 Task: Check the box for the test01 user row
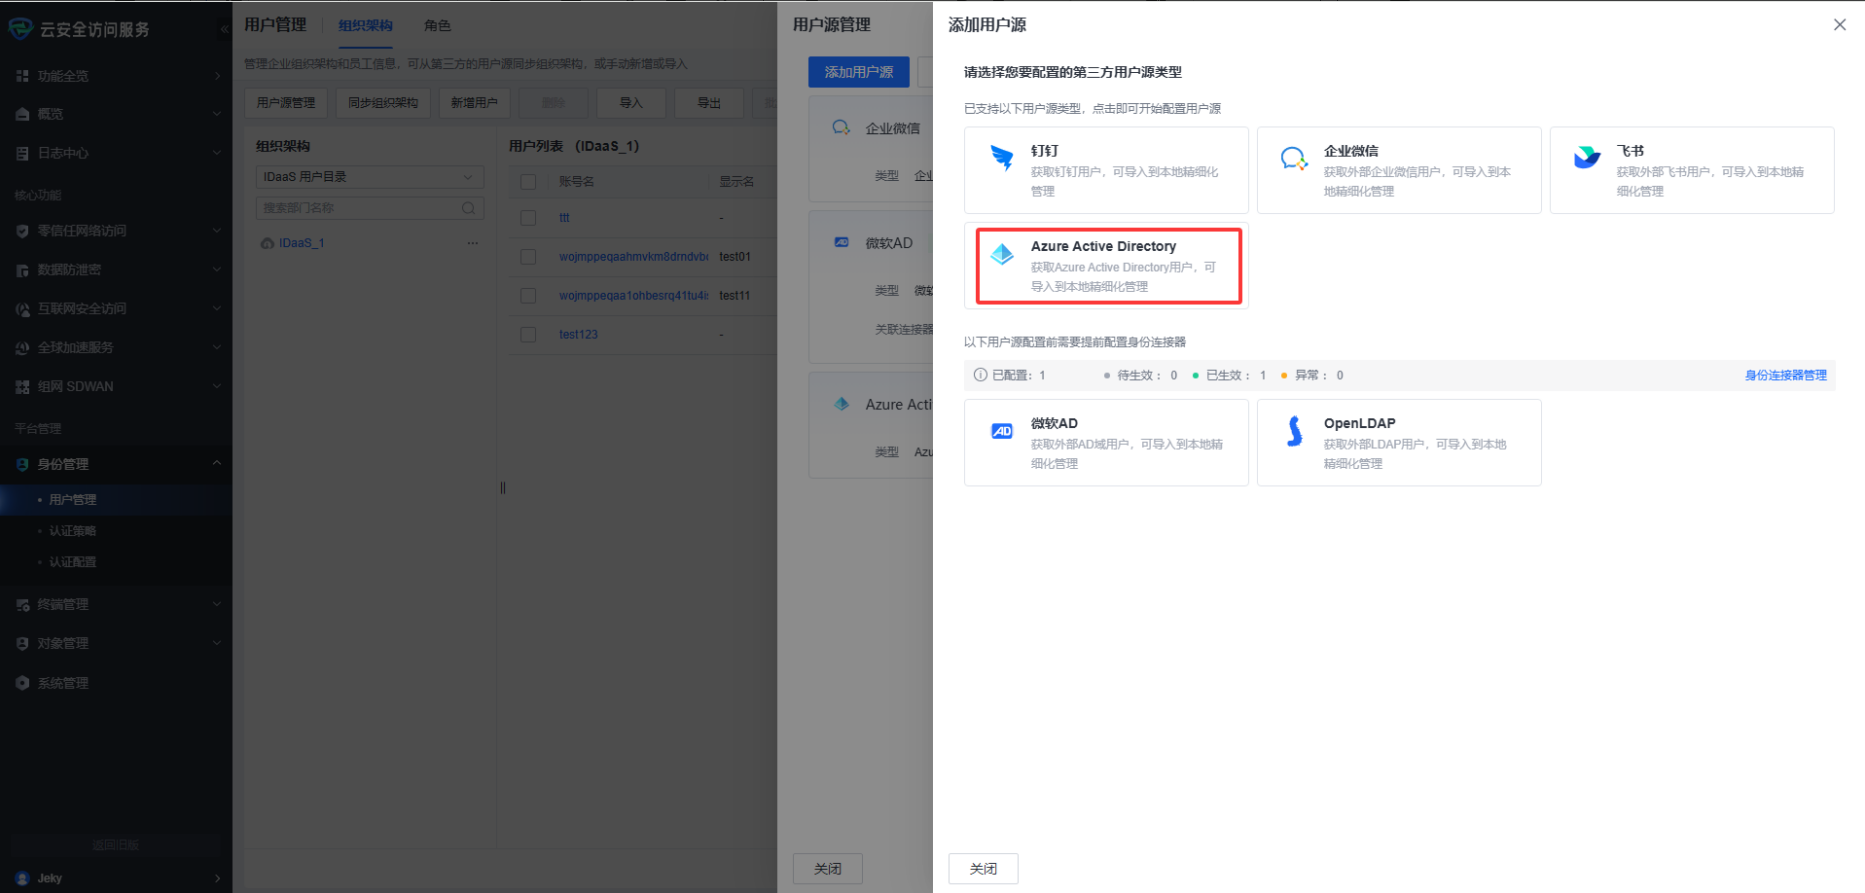528,257
